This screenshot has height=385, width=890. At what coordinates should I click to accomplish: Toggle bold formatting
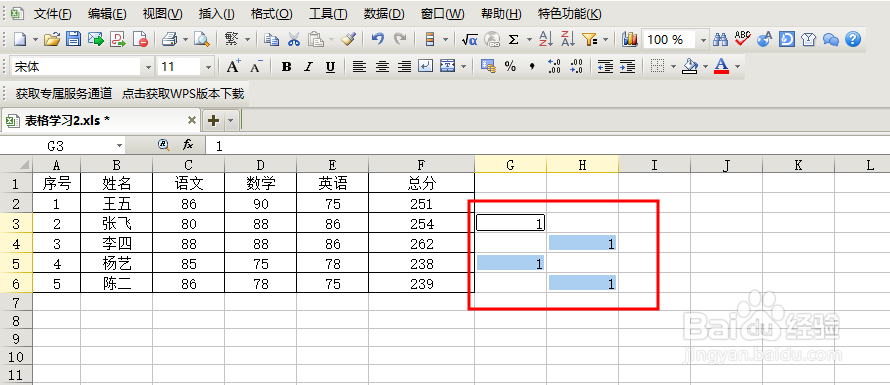pyautogui.click(x=287, y=67)
